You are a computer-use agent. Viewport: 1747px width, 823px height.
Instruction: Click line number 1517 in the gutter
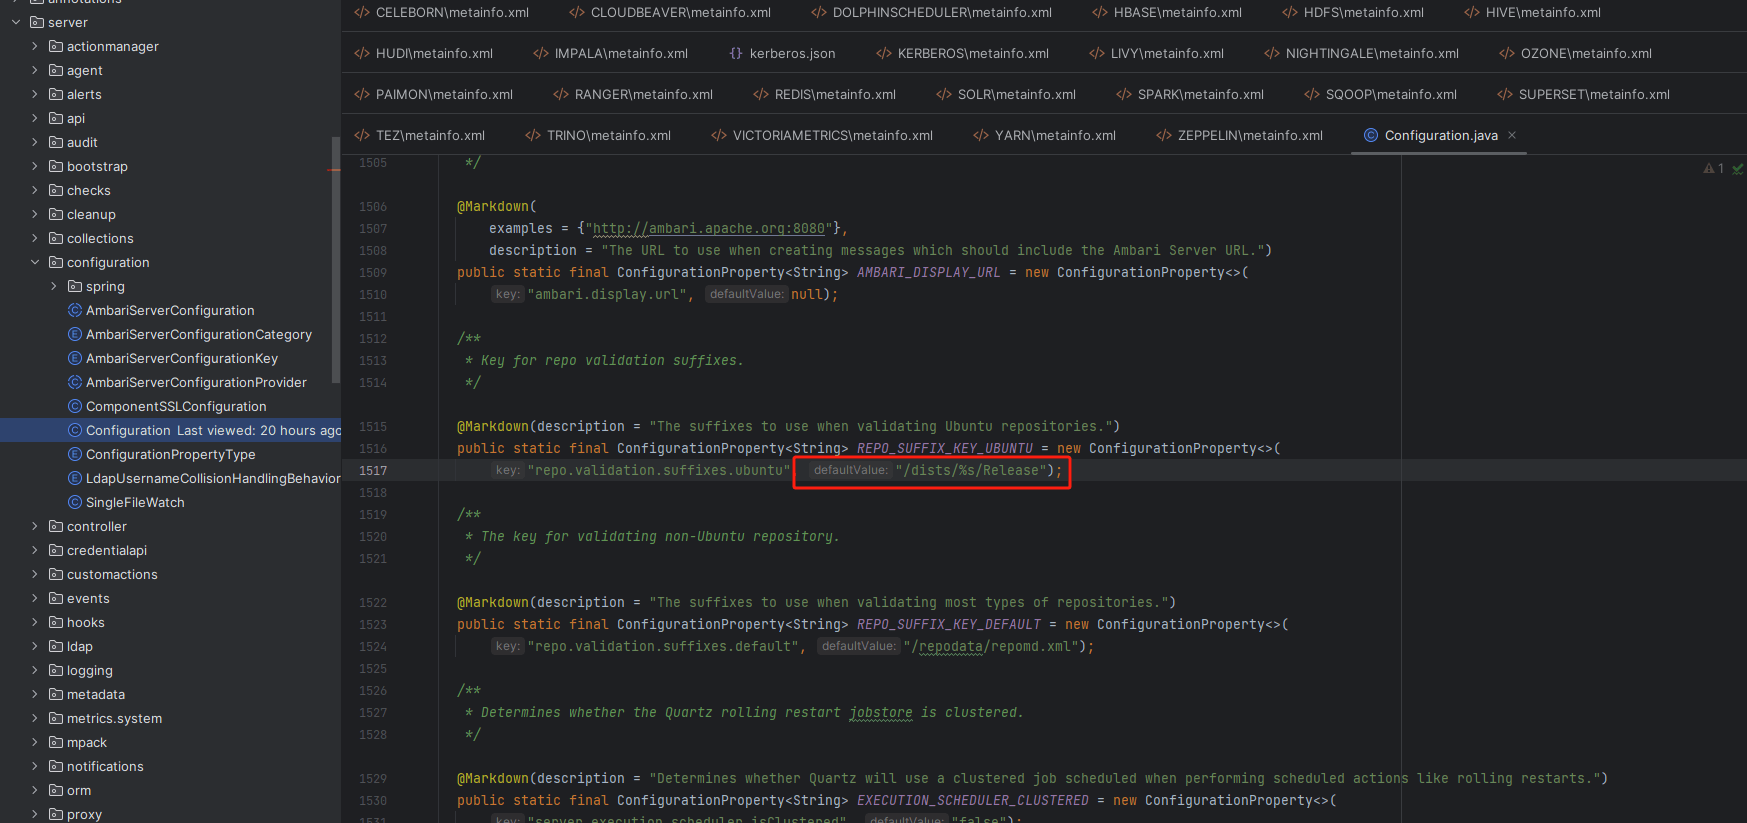pyautogui.click(x=373, y=470)
